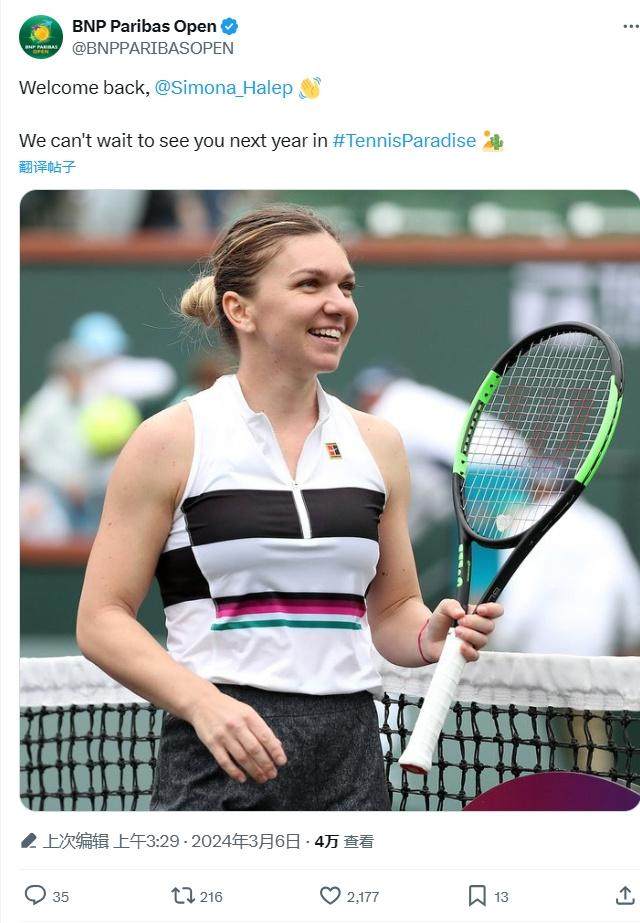Click the 216 reposts count

coord(211,897)
